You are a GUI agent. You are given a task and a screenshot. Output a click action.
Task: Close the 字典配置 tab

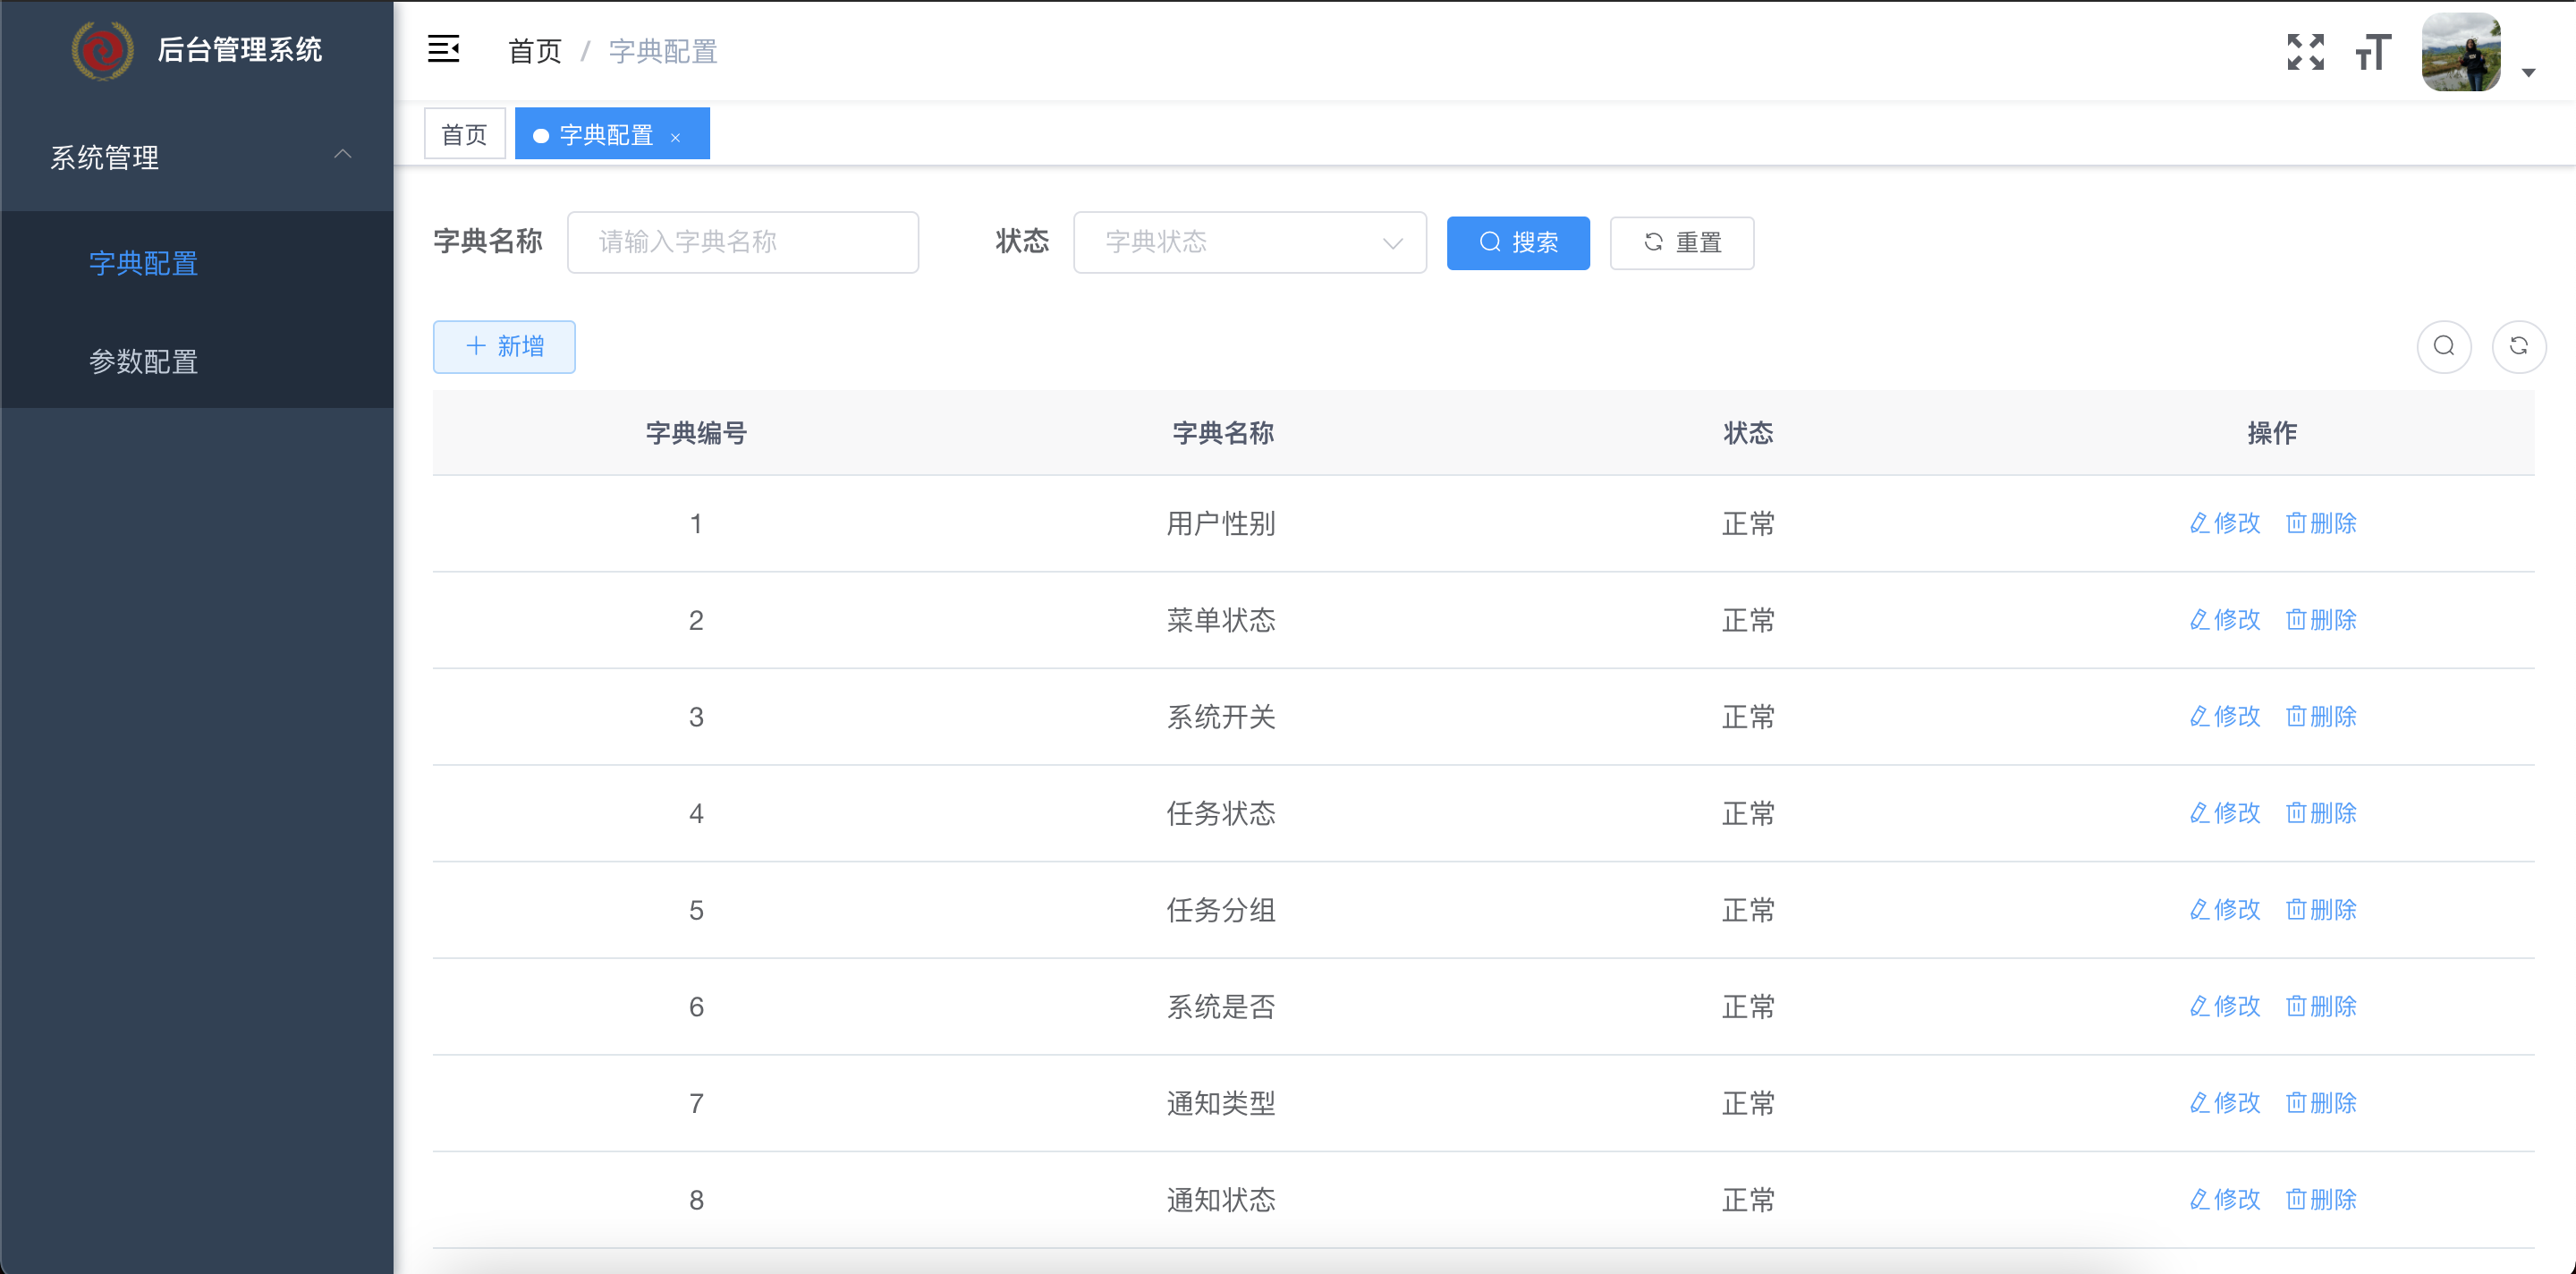[676, 137]
